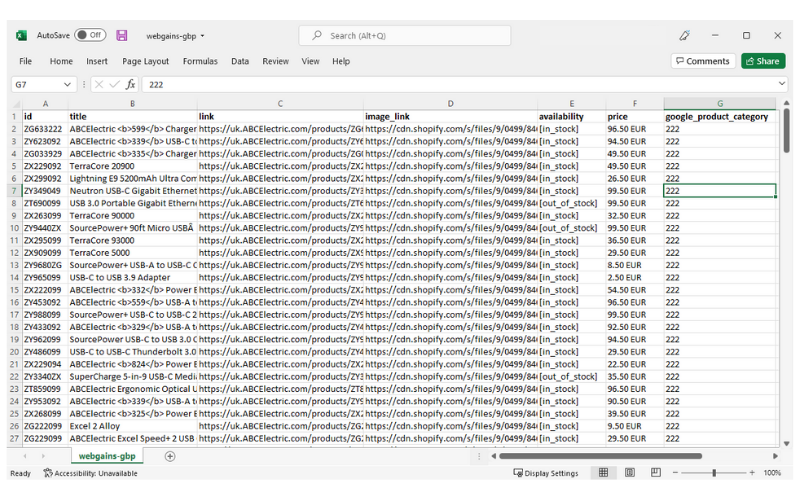Click the horizontal scroll left arrow
This screenshot has width=800, height=500.
click(x=493, y=456)
